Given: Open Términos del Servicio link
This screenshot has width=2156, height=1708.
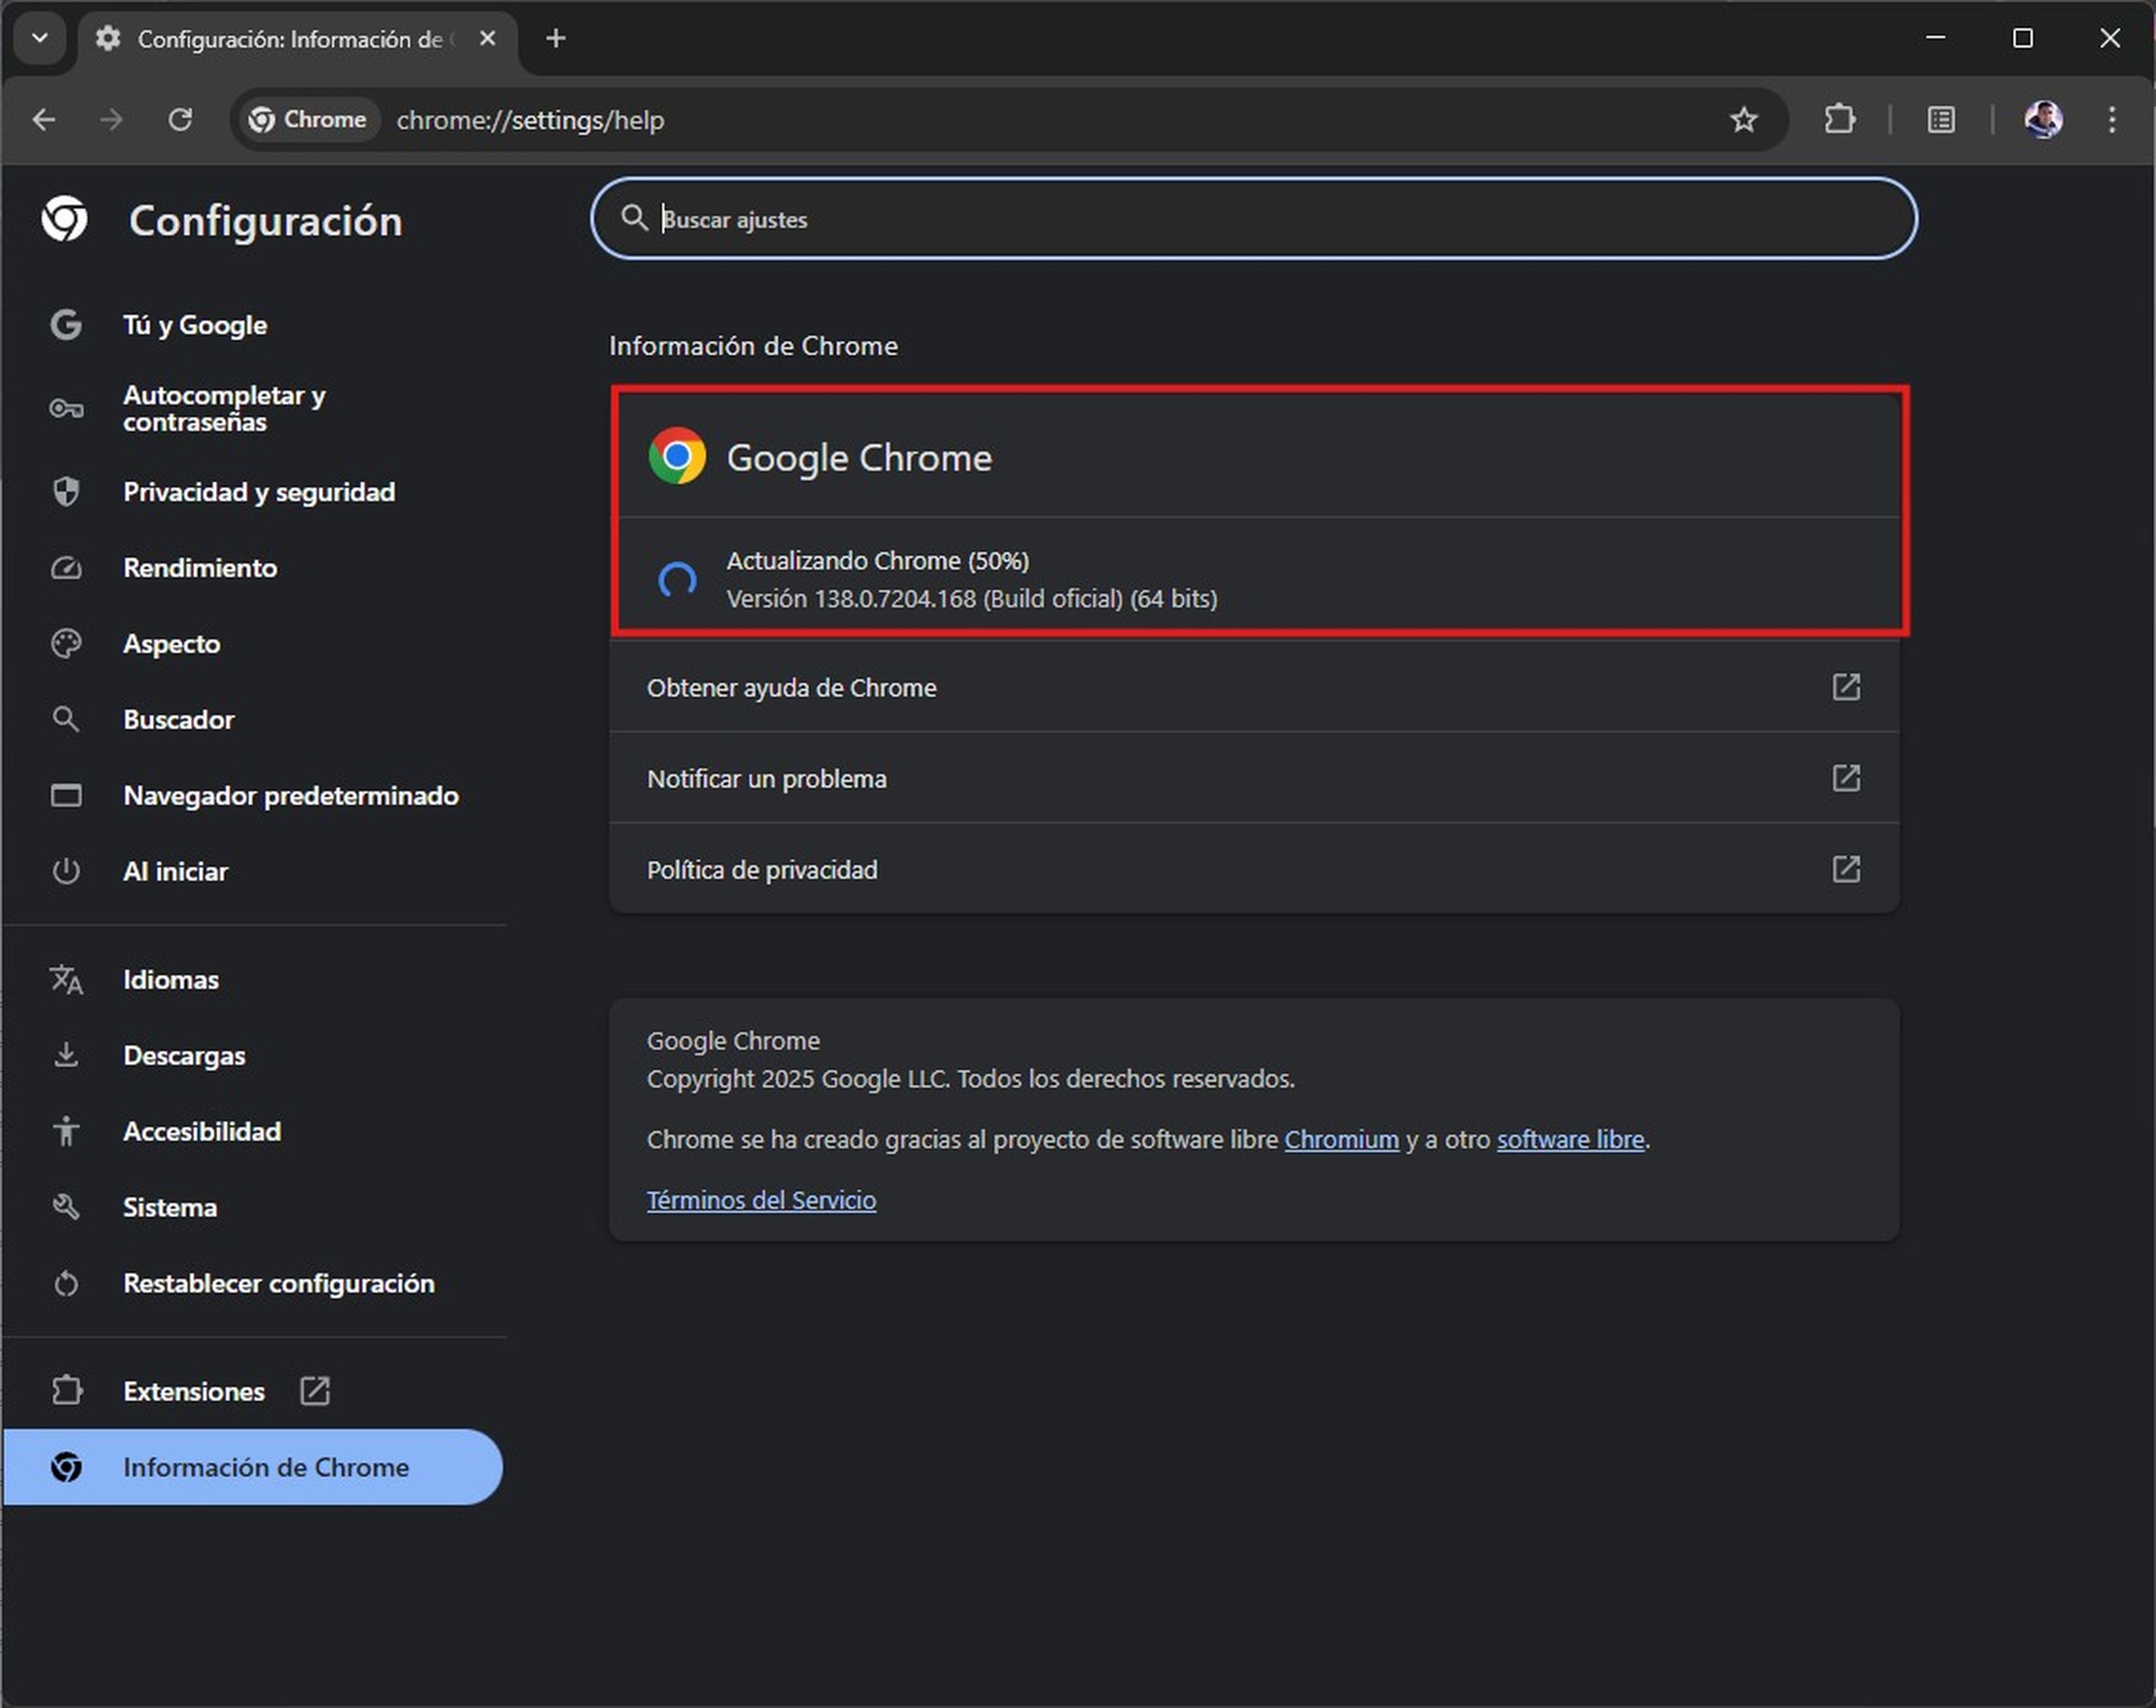Looking at the screenshot, I should 761,1200.
